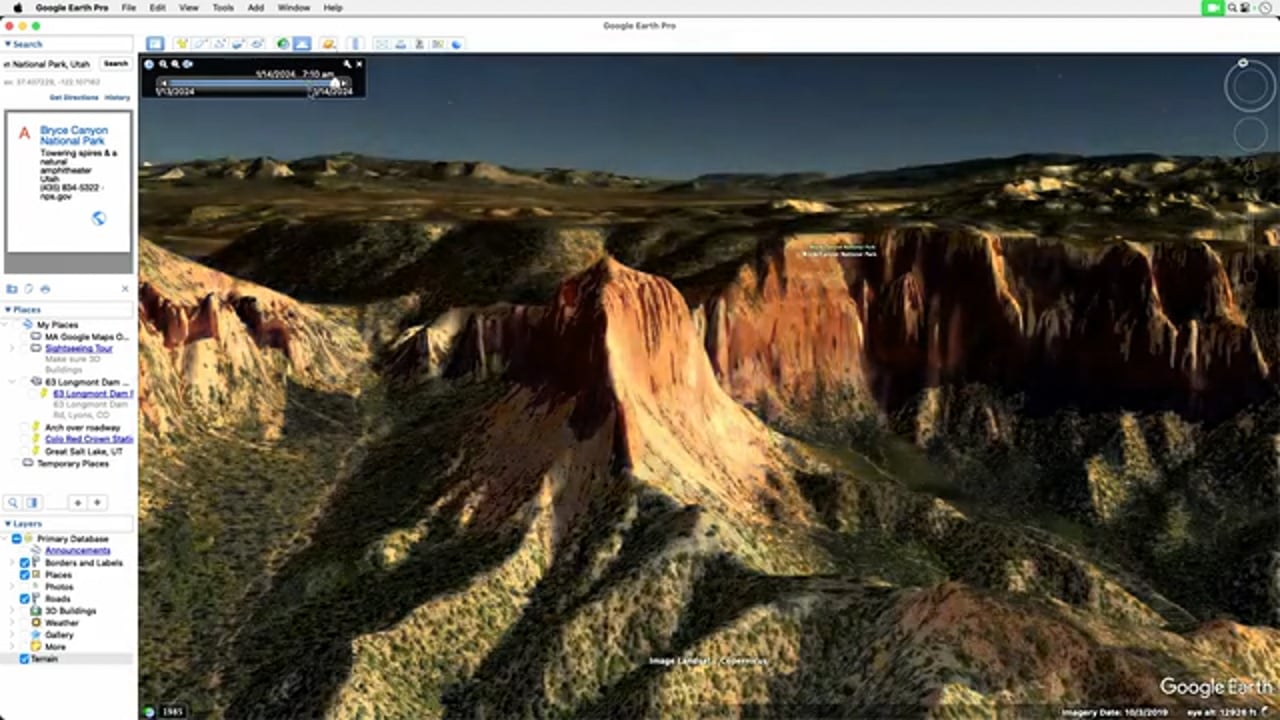Click the Places move down arrow button
Viewport: 1280px width, 720px height.
coord(97,502)
